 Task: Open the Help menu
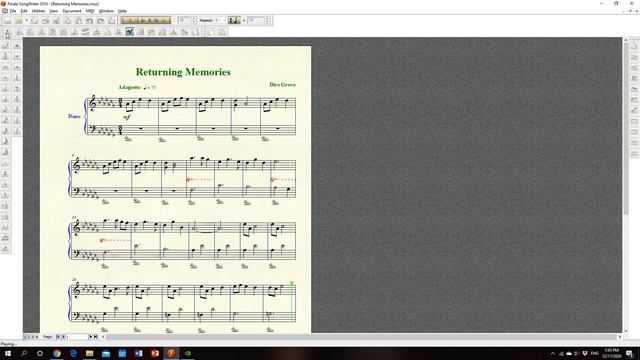pyautogui.click(x=122, y=11)
